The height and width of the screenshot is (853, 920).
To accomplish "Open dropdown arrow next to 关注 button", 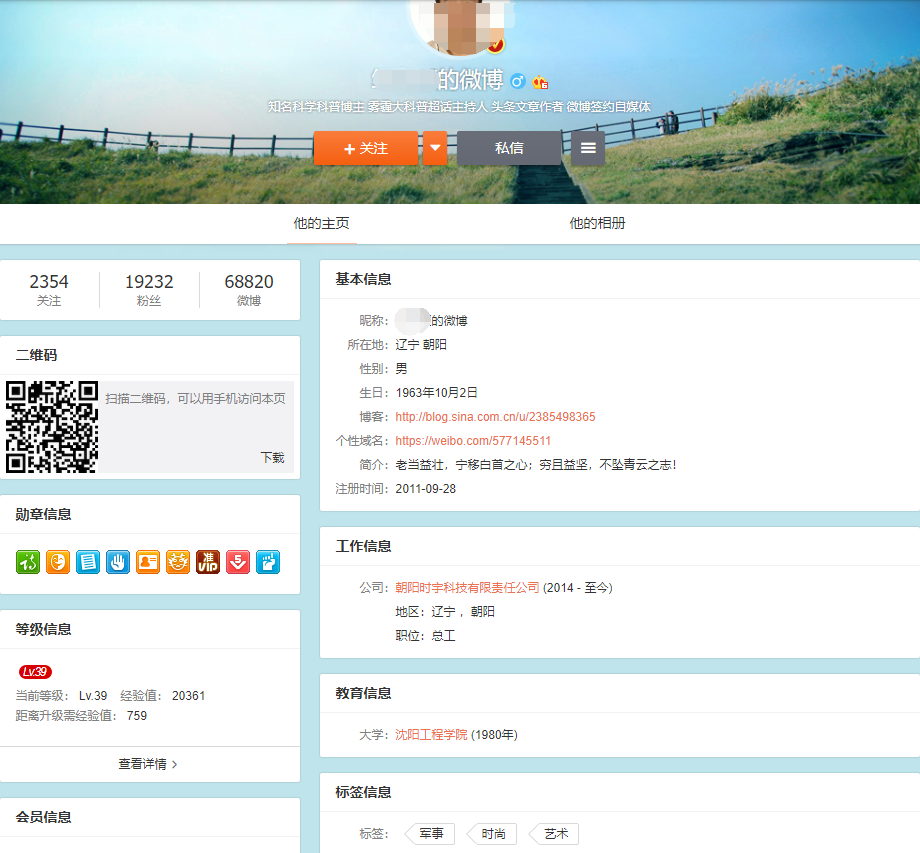I will (435, 148).
